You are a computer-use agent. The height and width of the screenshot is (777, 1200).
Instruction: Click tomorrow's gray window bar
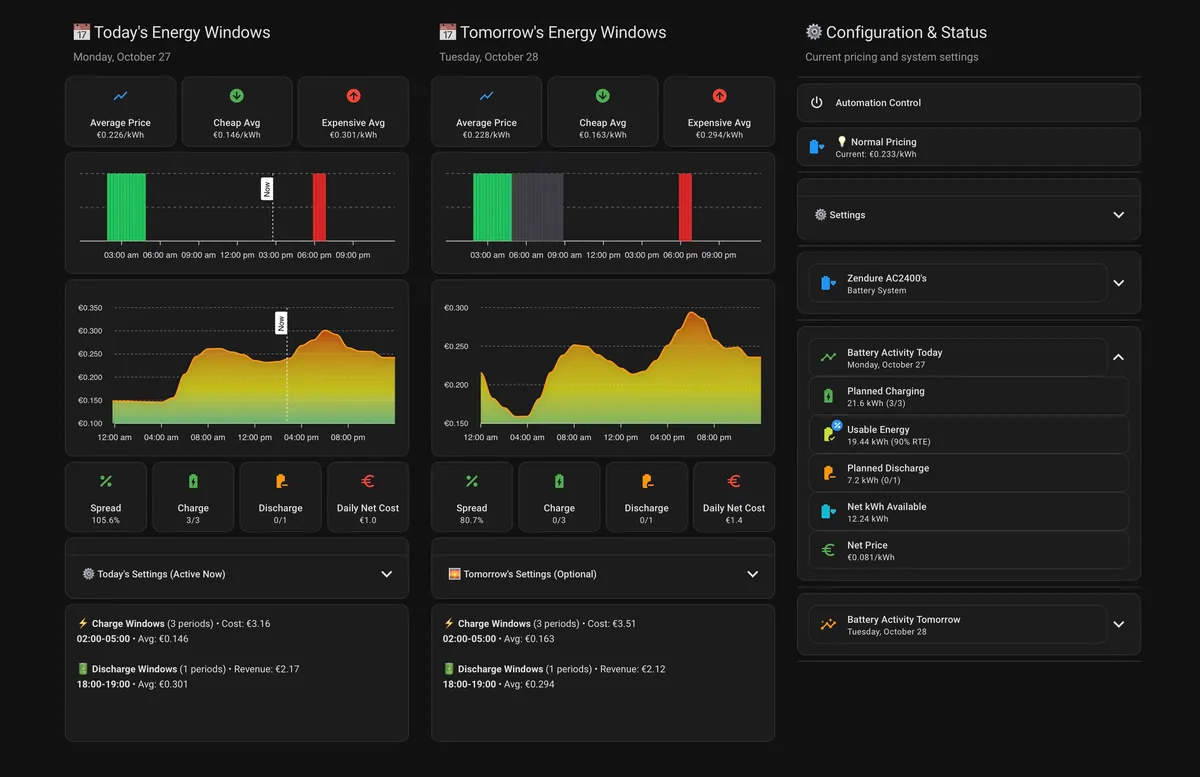click(x=538, y=207)
